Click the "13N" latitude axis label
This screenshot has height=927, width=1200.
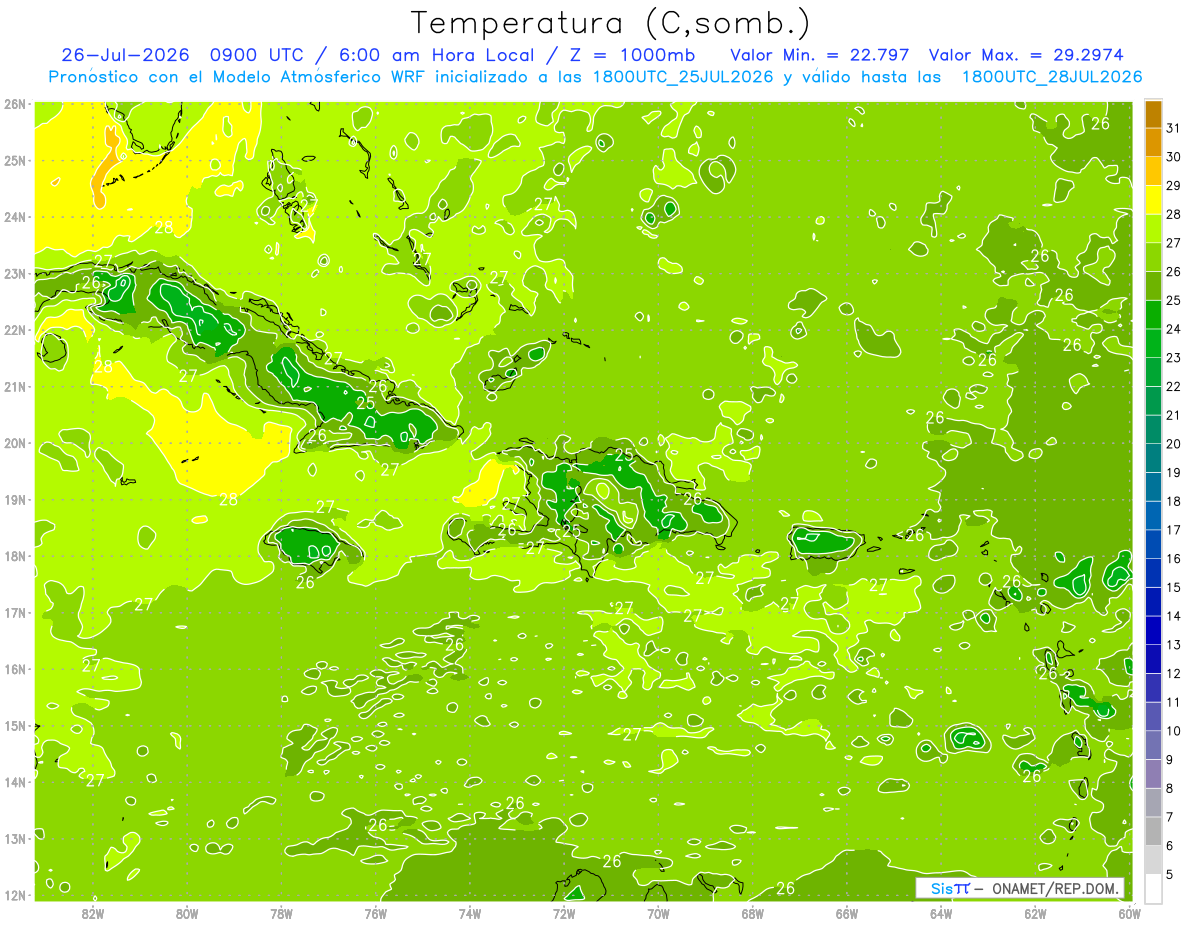click(x=15, y=838)
